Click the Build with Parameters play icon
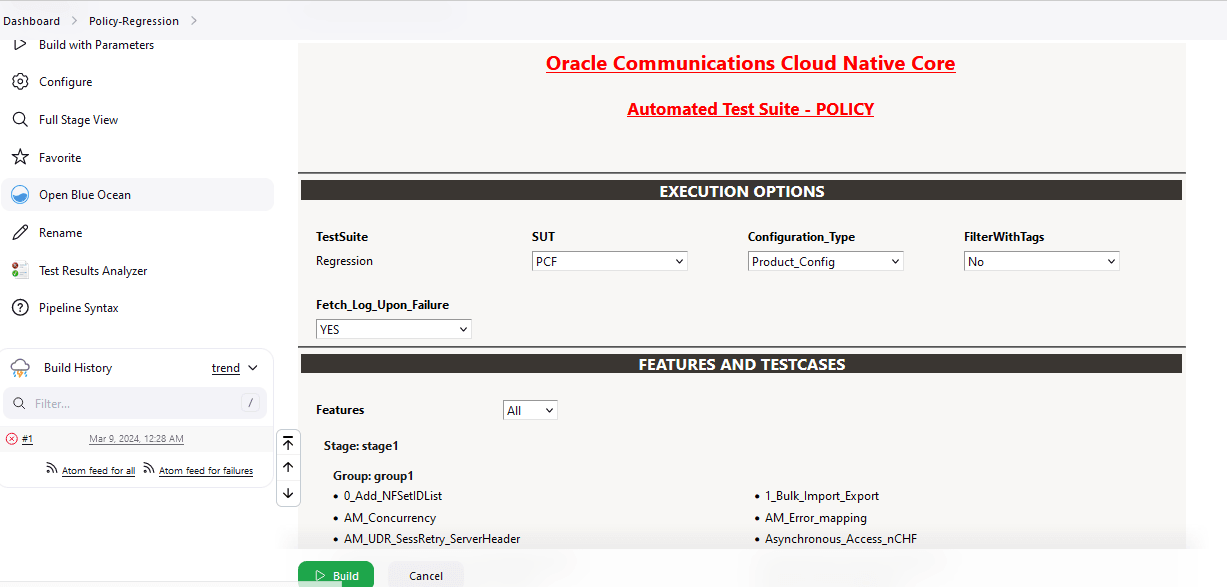Screen dimensions: 1227x587 click(20, 45)
